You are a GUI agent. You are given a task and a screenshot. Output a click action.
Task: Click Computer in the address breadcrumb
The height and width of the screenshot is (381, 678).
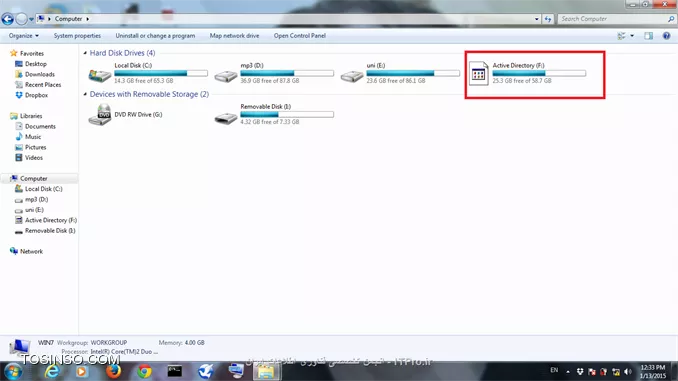(68, 19)
